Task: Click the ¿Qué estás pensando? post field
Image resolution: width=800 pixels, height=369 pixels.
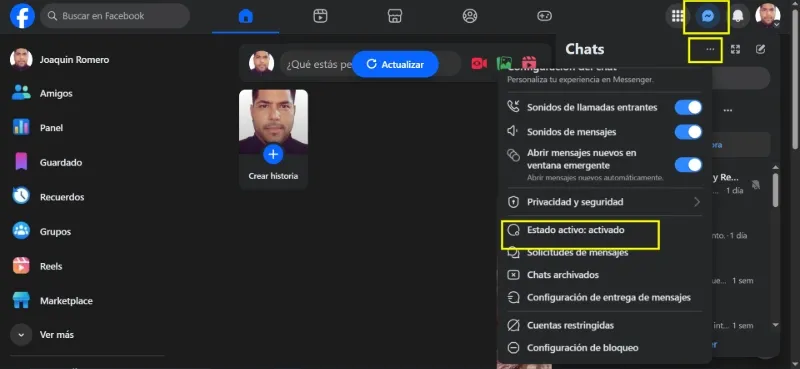Action: click(x=319, y=64)
